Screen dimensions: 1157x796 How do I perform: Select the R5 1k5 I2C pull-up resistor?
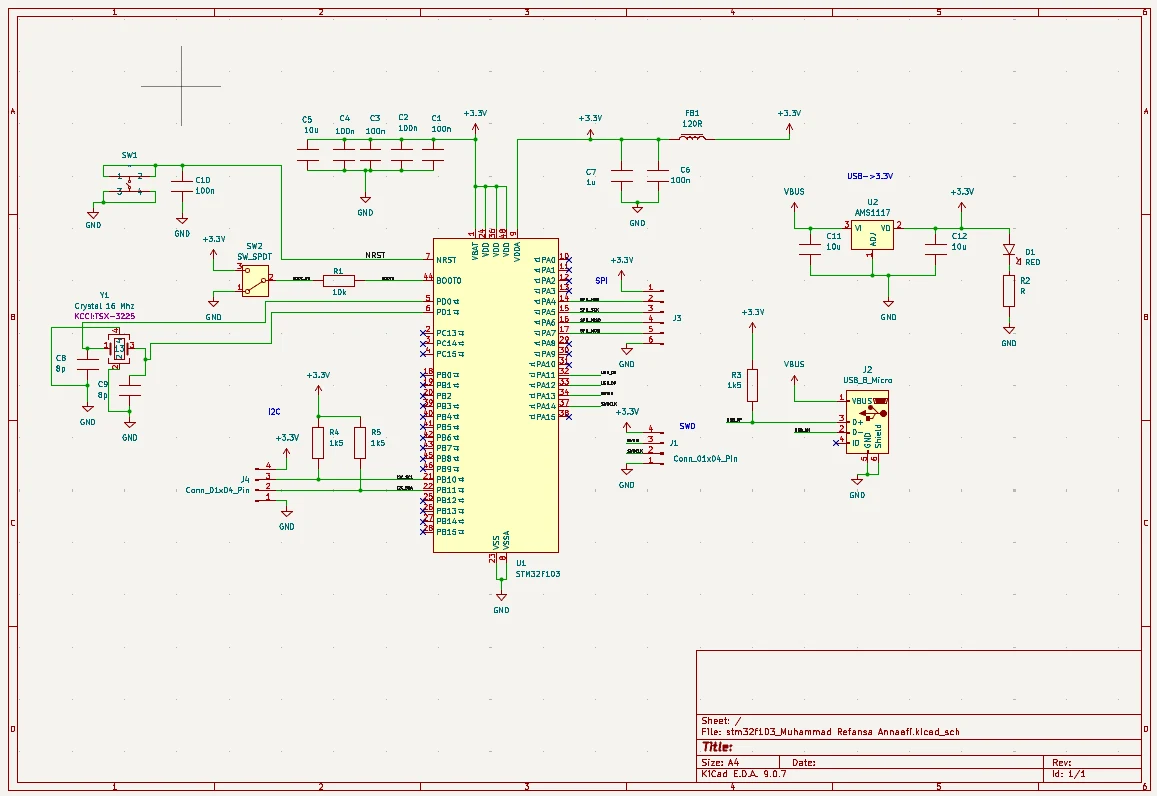pyautogui.click(x=360, y=443)
